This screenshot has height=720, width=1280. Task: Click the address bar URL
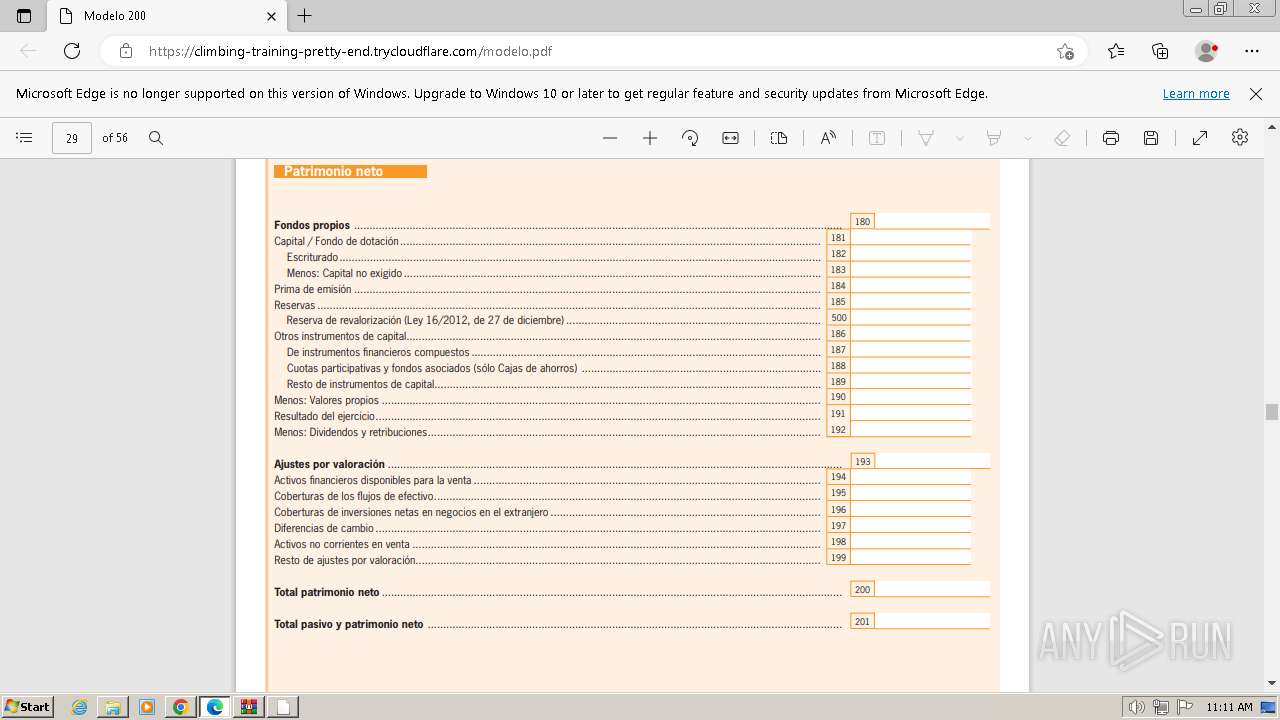(350, 51)
